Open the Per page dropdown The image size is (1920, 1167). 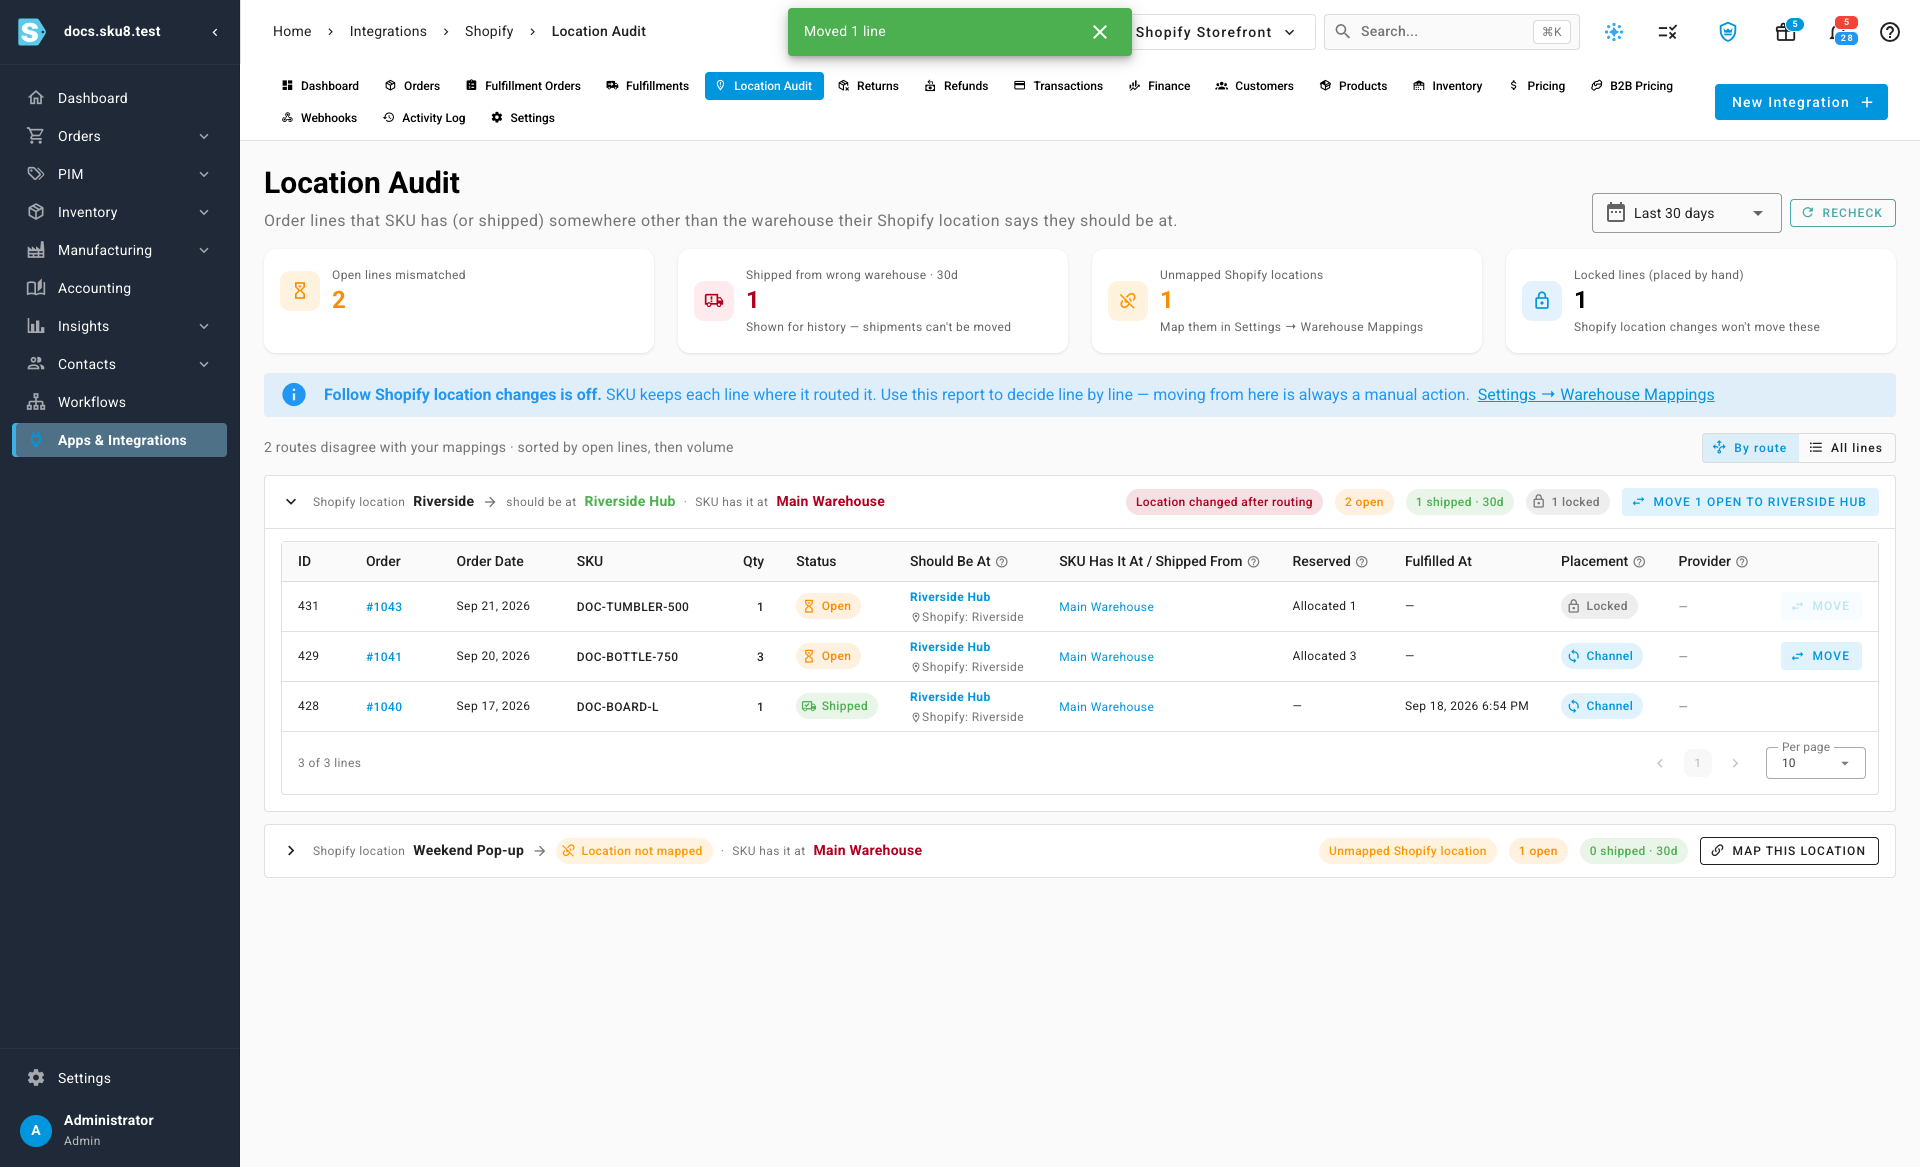[x=1815, y=763]
